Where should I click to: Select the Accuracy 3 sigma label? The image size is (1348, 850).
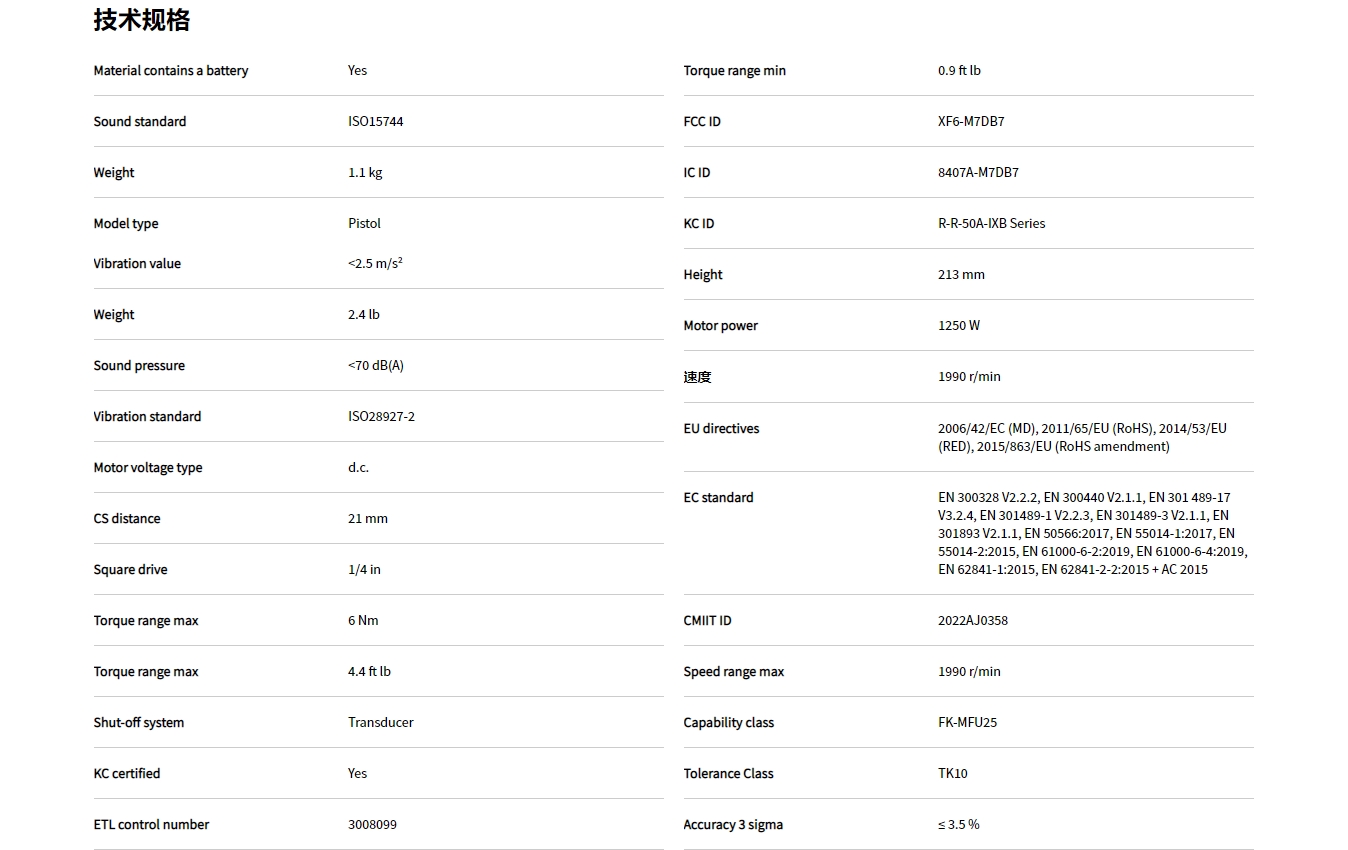click(x=733, y=825)
